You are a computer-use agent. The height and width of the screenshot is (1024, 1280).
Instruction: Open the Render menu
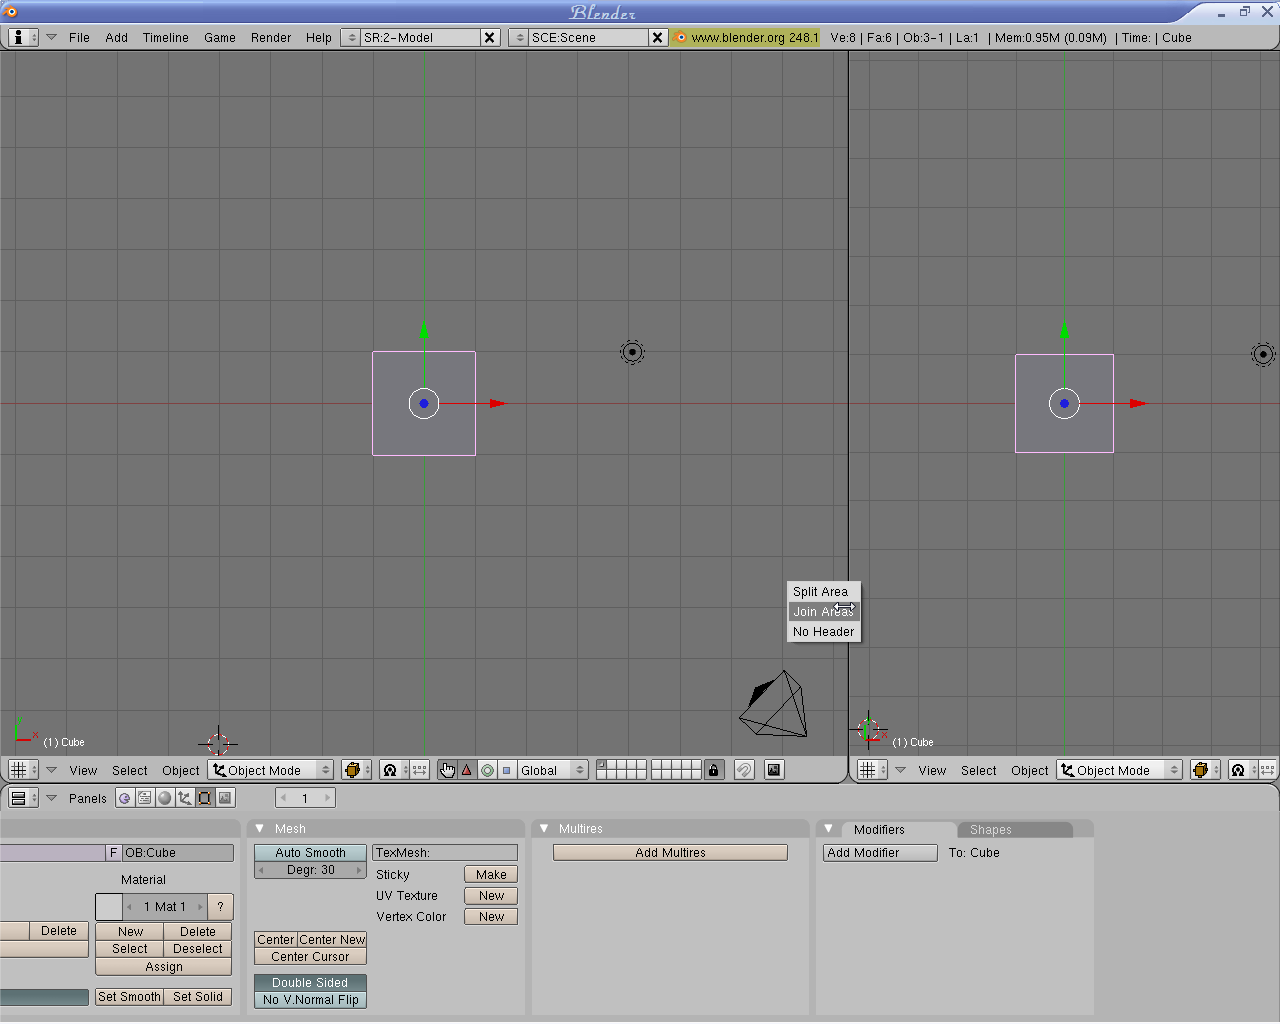(270, 38)
